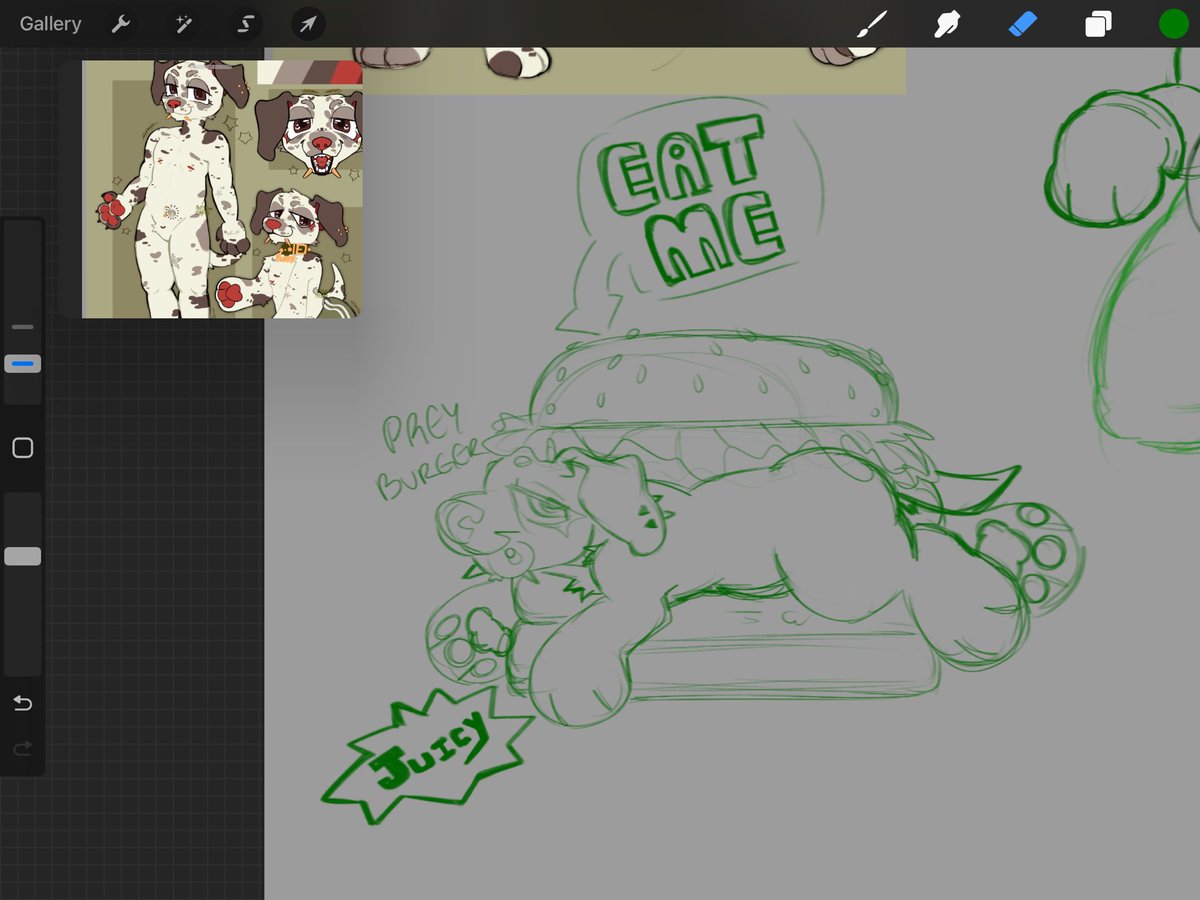Tap the square modify button in sidebar
This screenshot has height=900, width=1200.
[x=22, y=448]
